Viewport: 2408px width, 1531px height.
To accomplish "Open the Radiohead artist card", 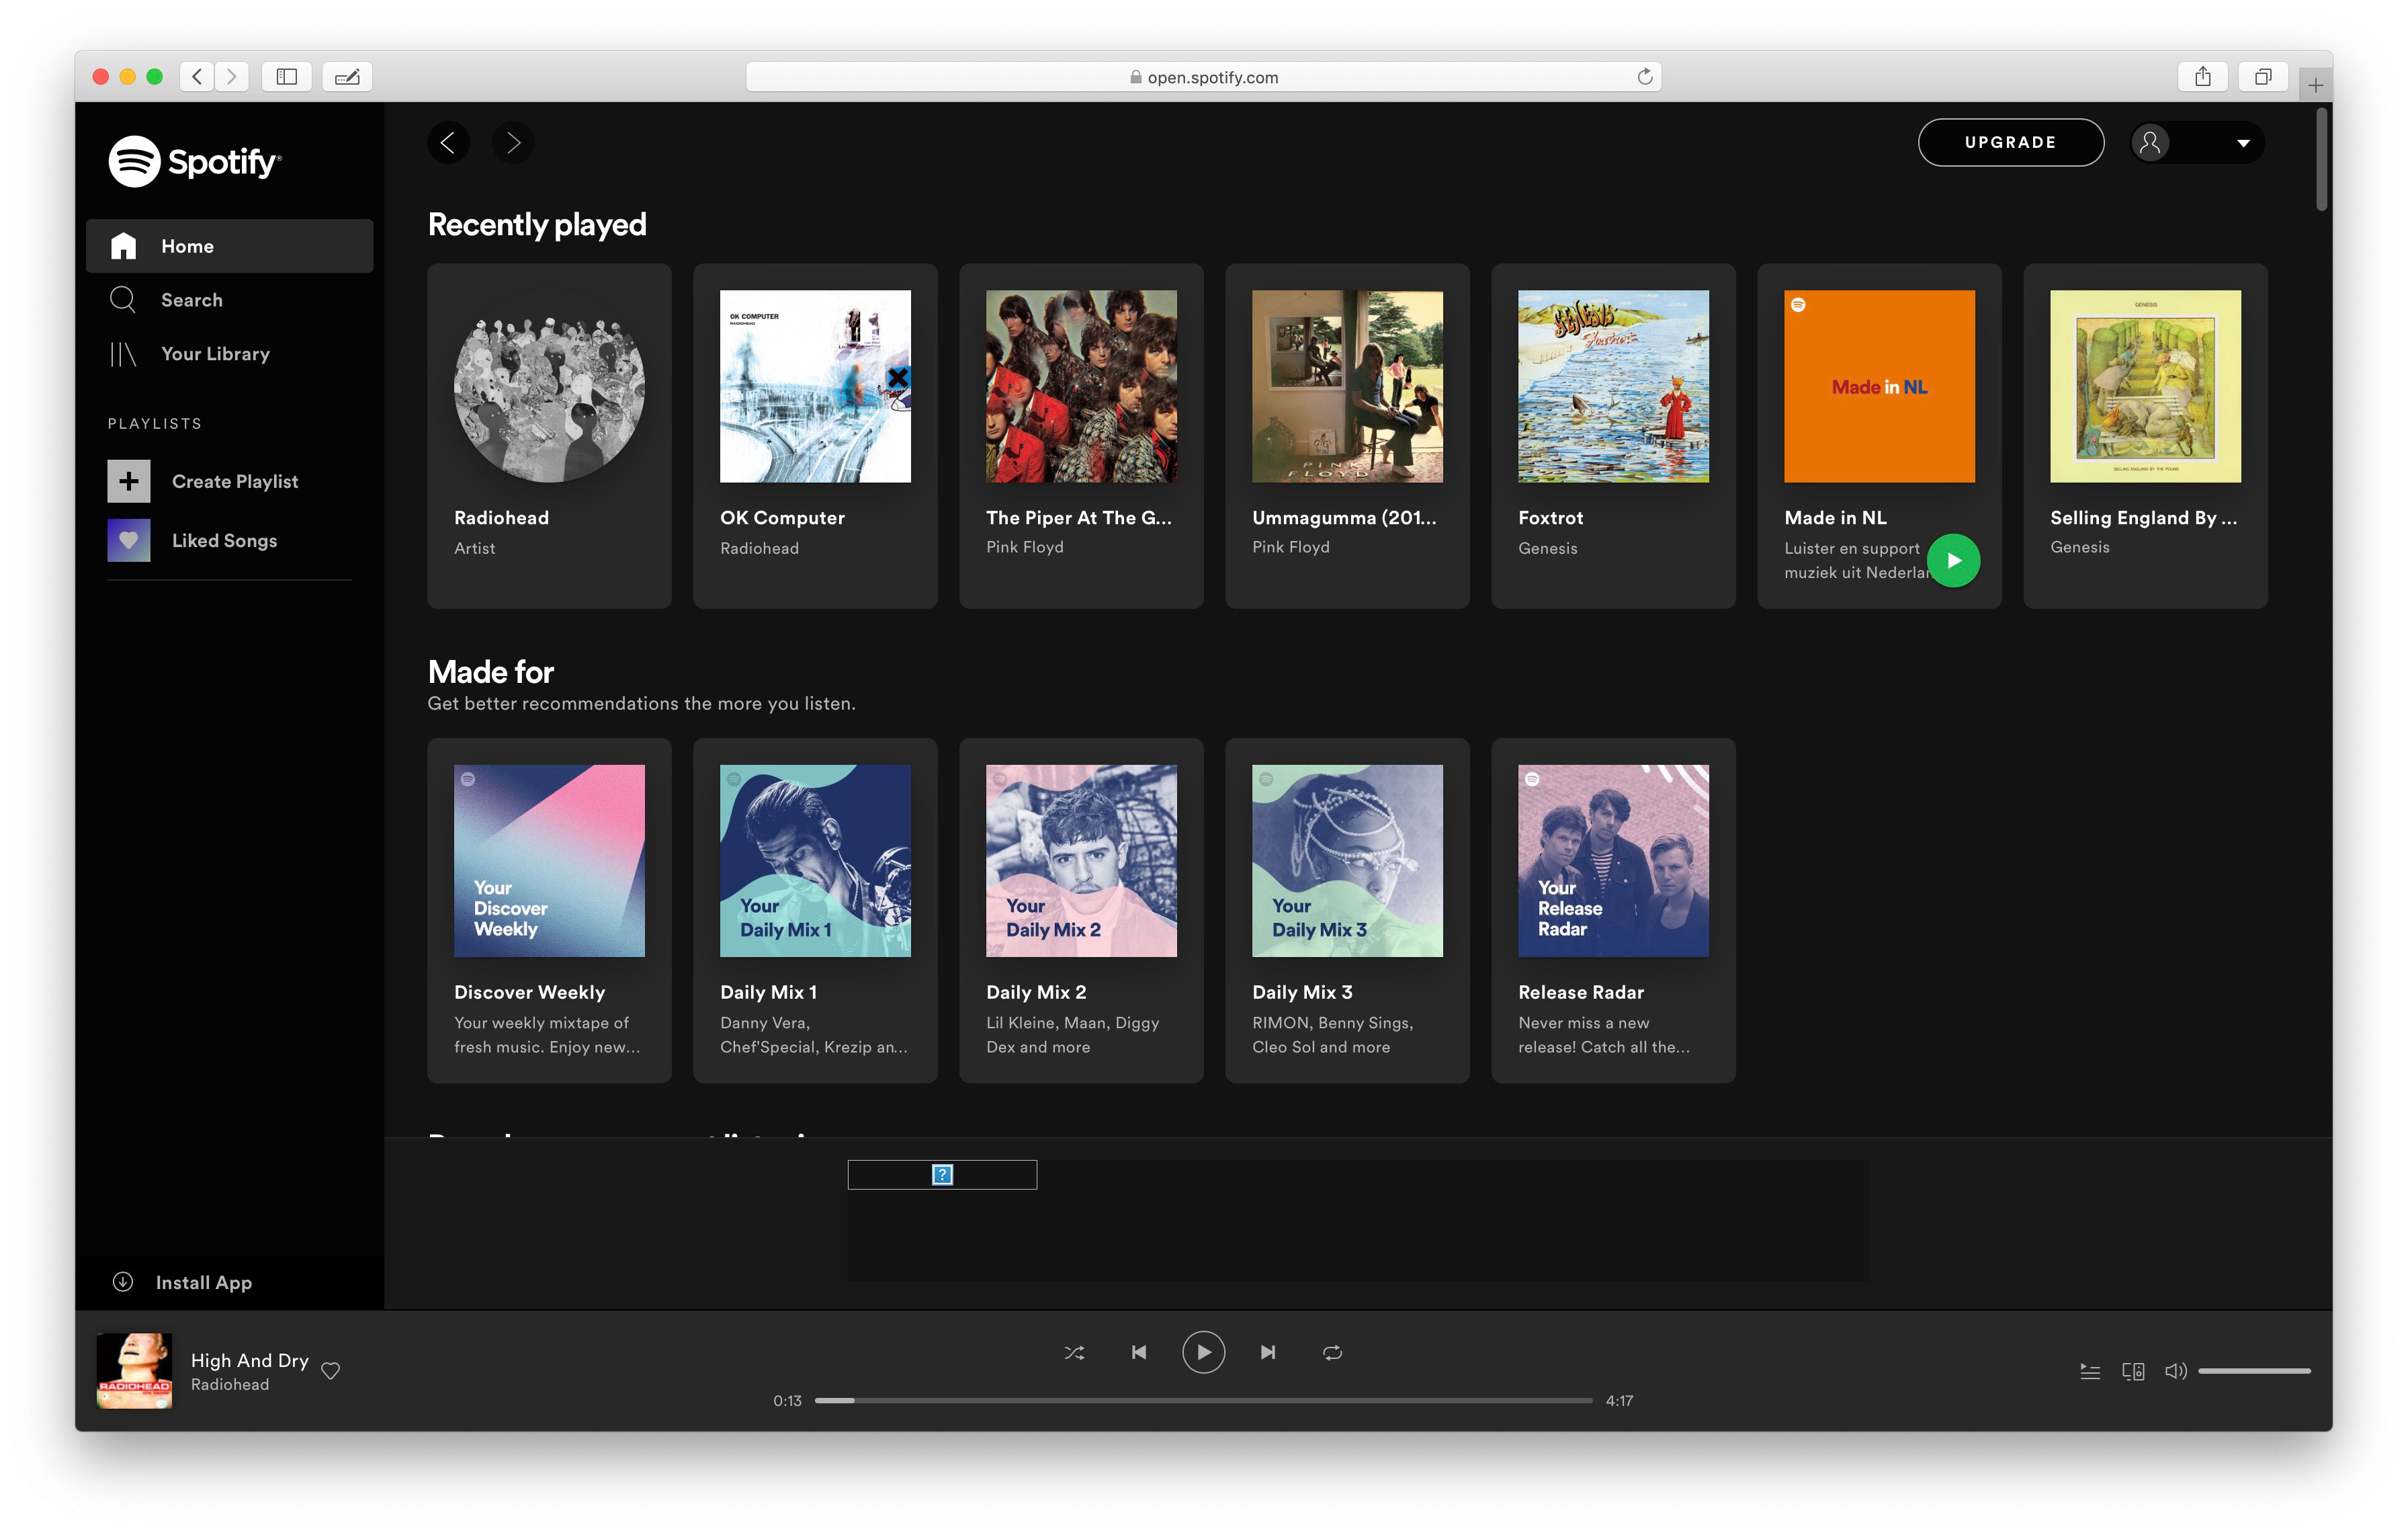I will [549, 436].
